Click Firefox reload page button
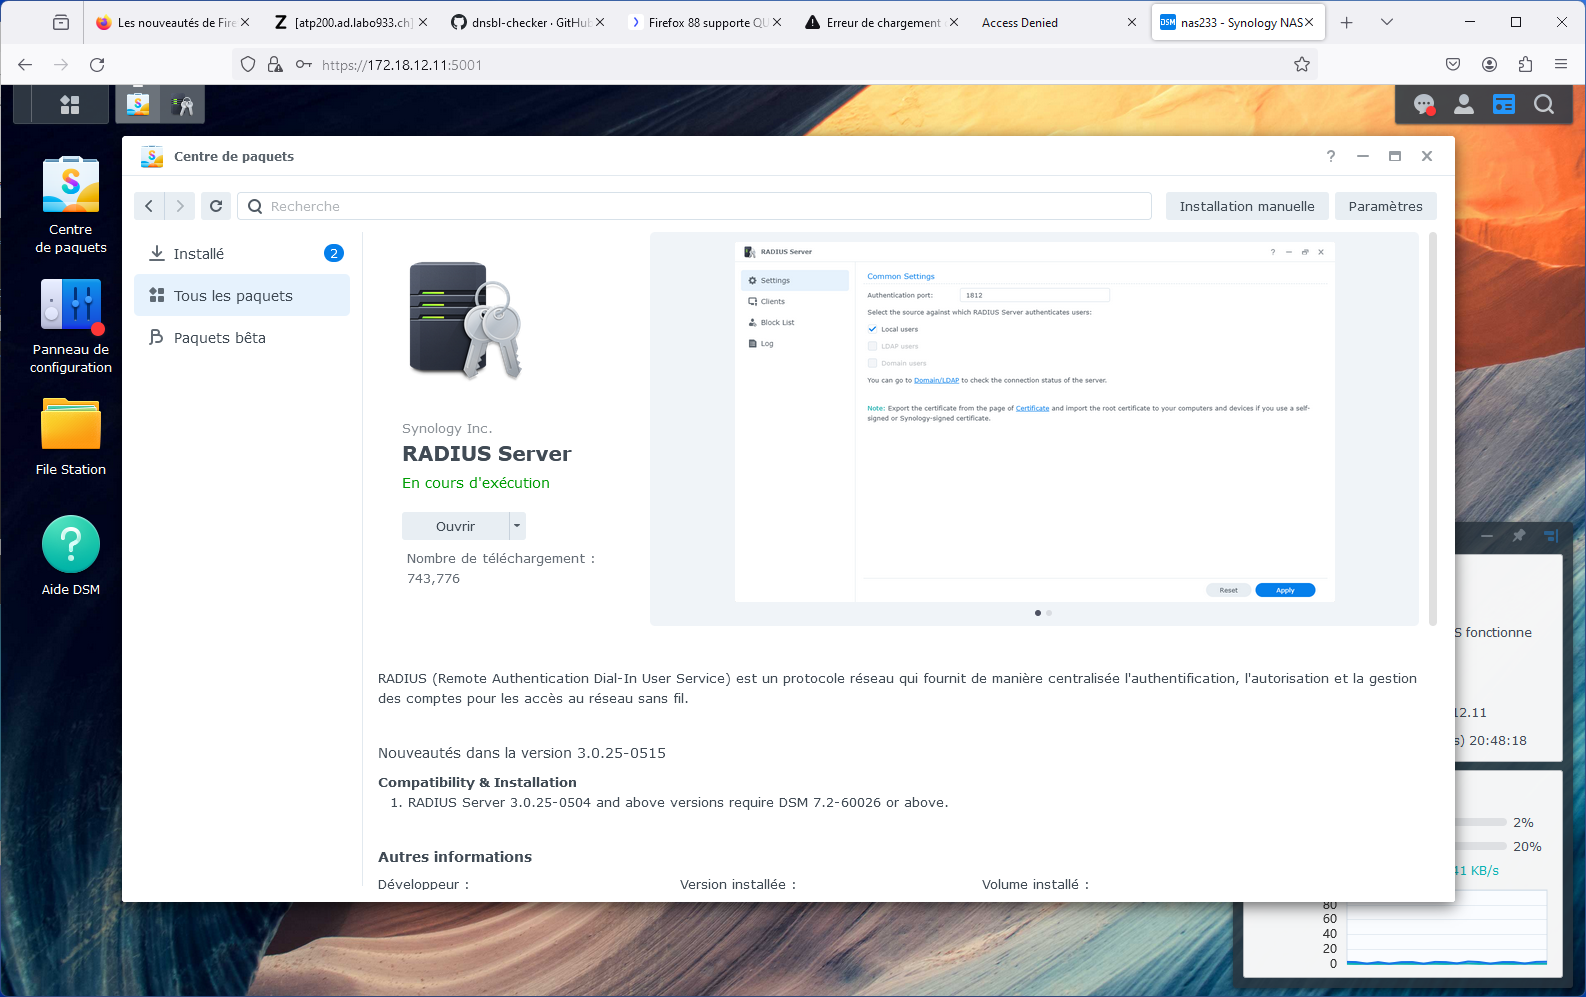Viewport: 1586px width, 997px height. [x=97, y=65]
